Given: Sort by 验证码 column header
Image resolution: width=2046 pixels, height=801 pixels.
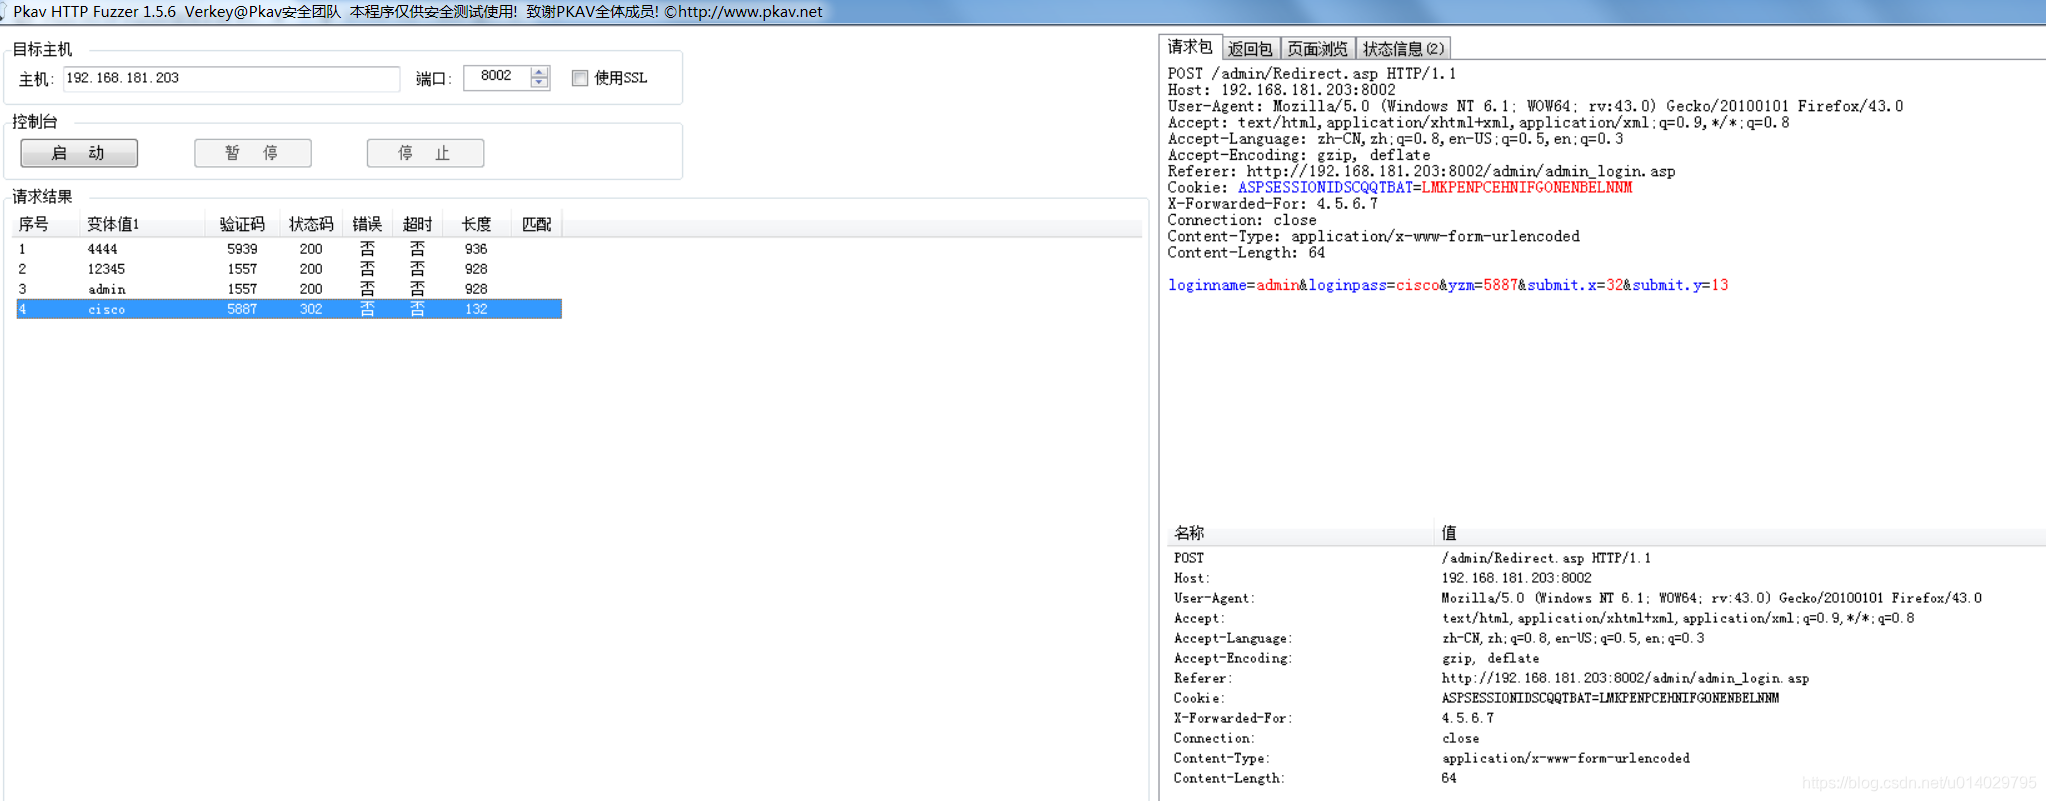Looking at the screenshot, I should coord(242,224).
